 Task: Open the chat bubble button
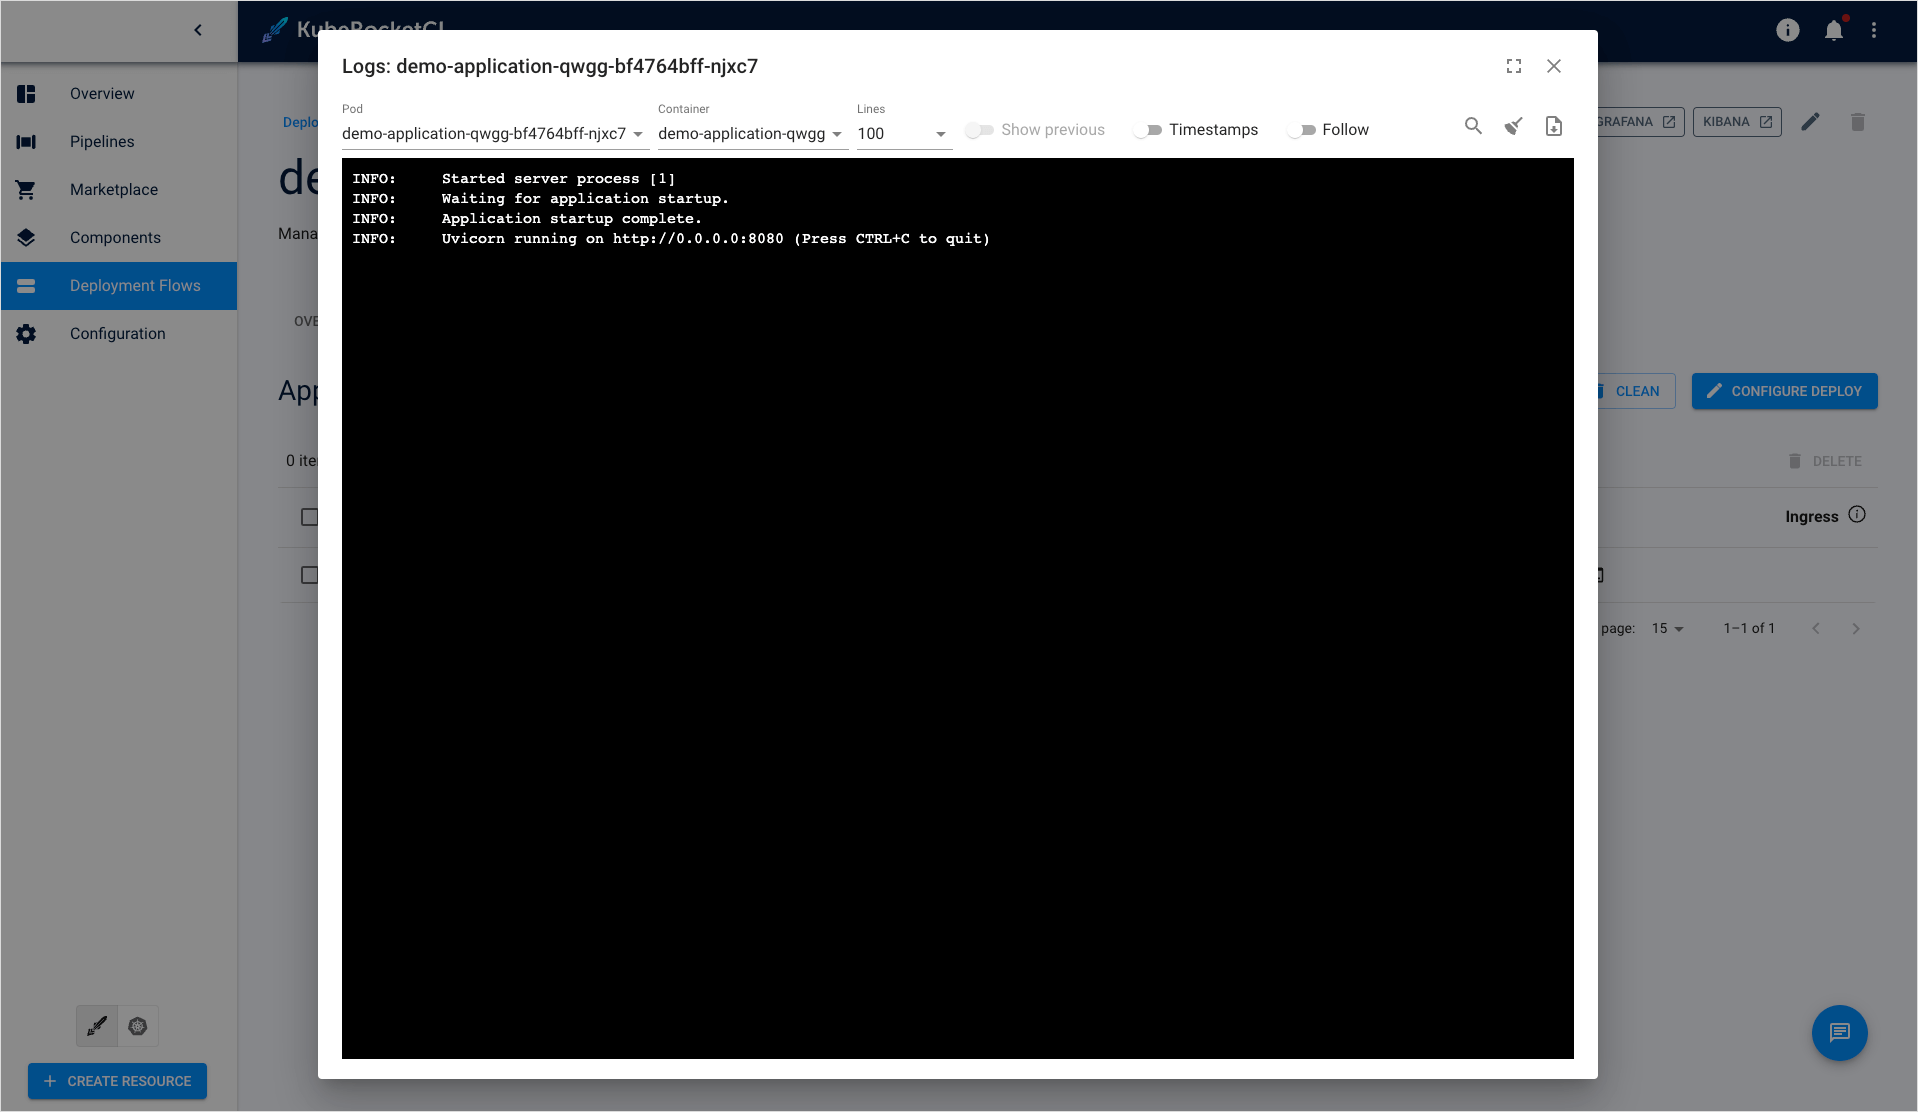click(x=1839, y=1033)
